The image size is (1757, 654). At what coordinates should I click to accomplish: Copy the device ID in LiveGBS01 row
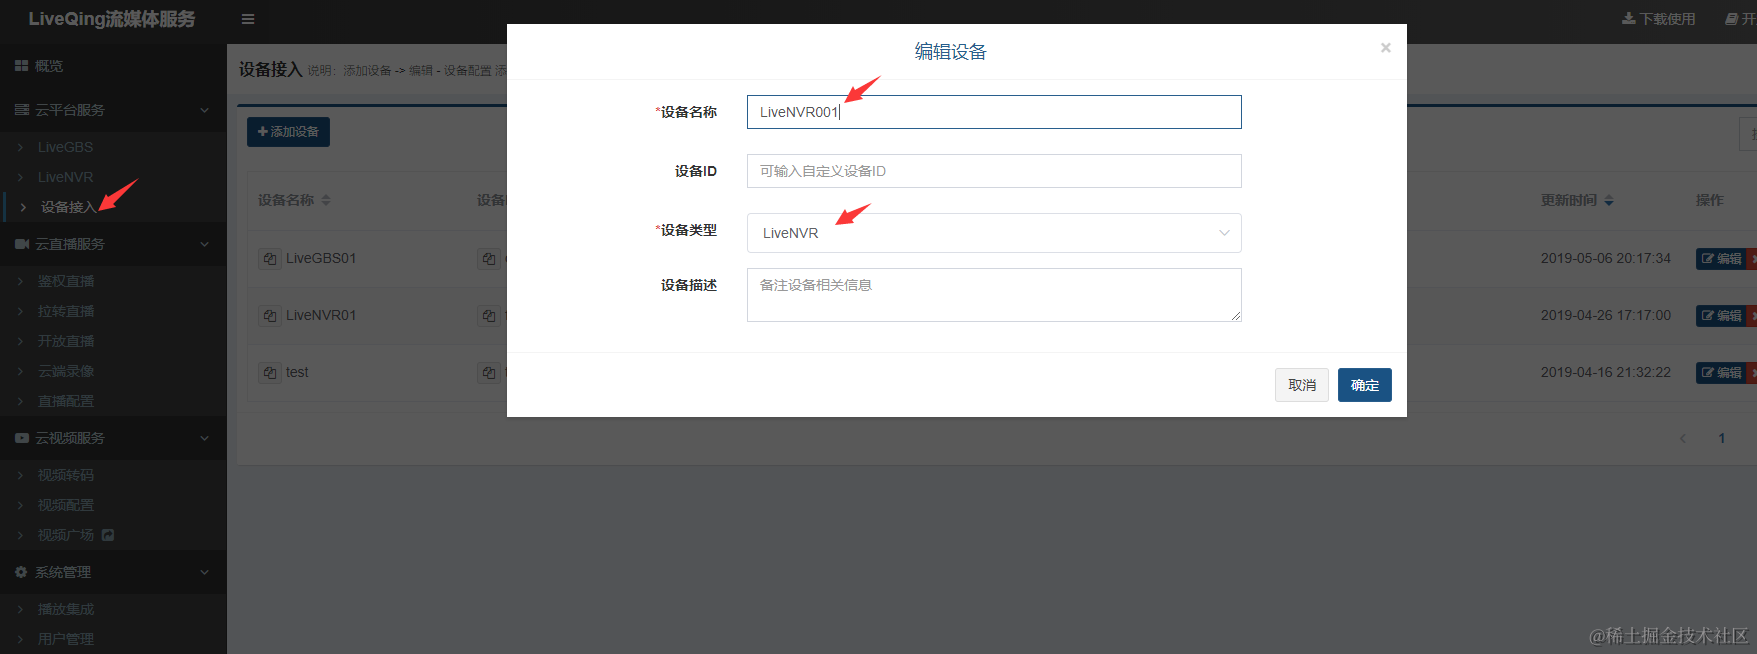pos(489,259)
